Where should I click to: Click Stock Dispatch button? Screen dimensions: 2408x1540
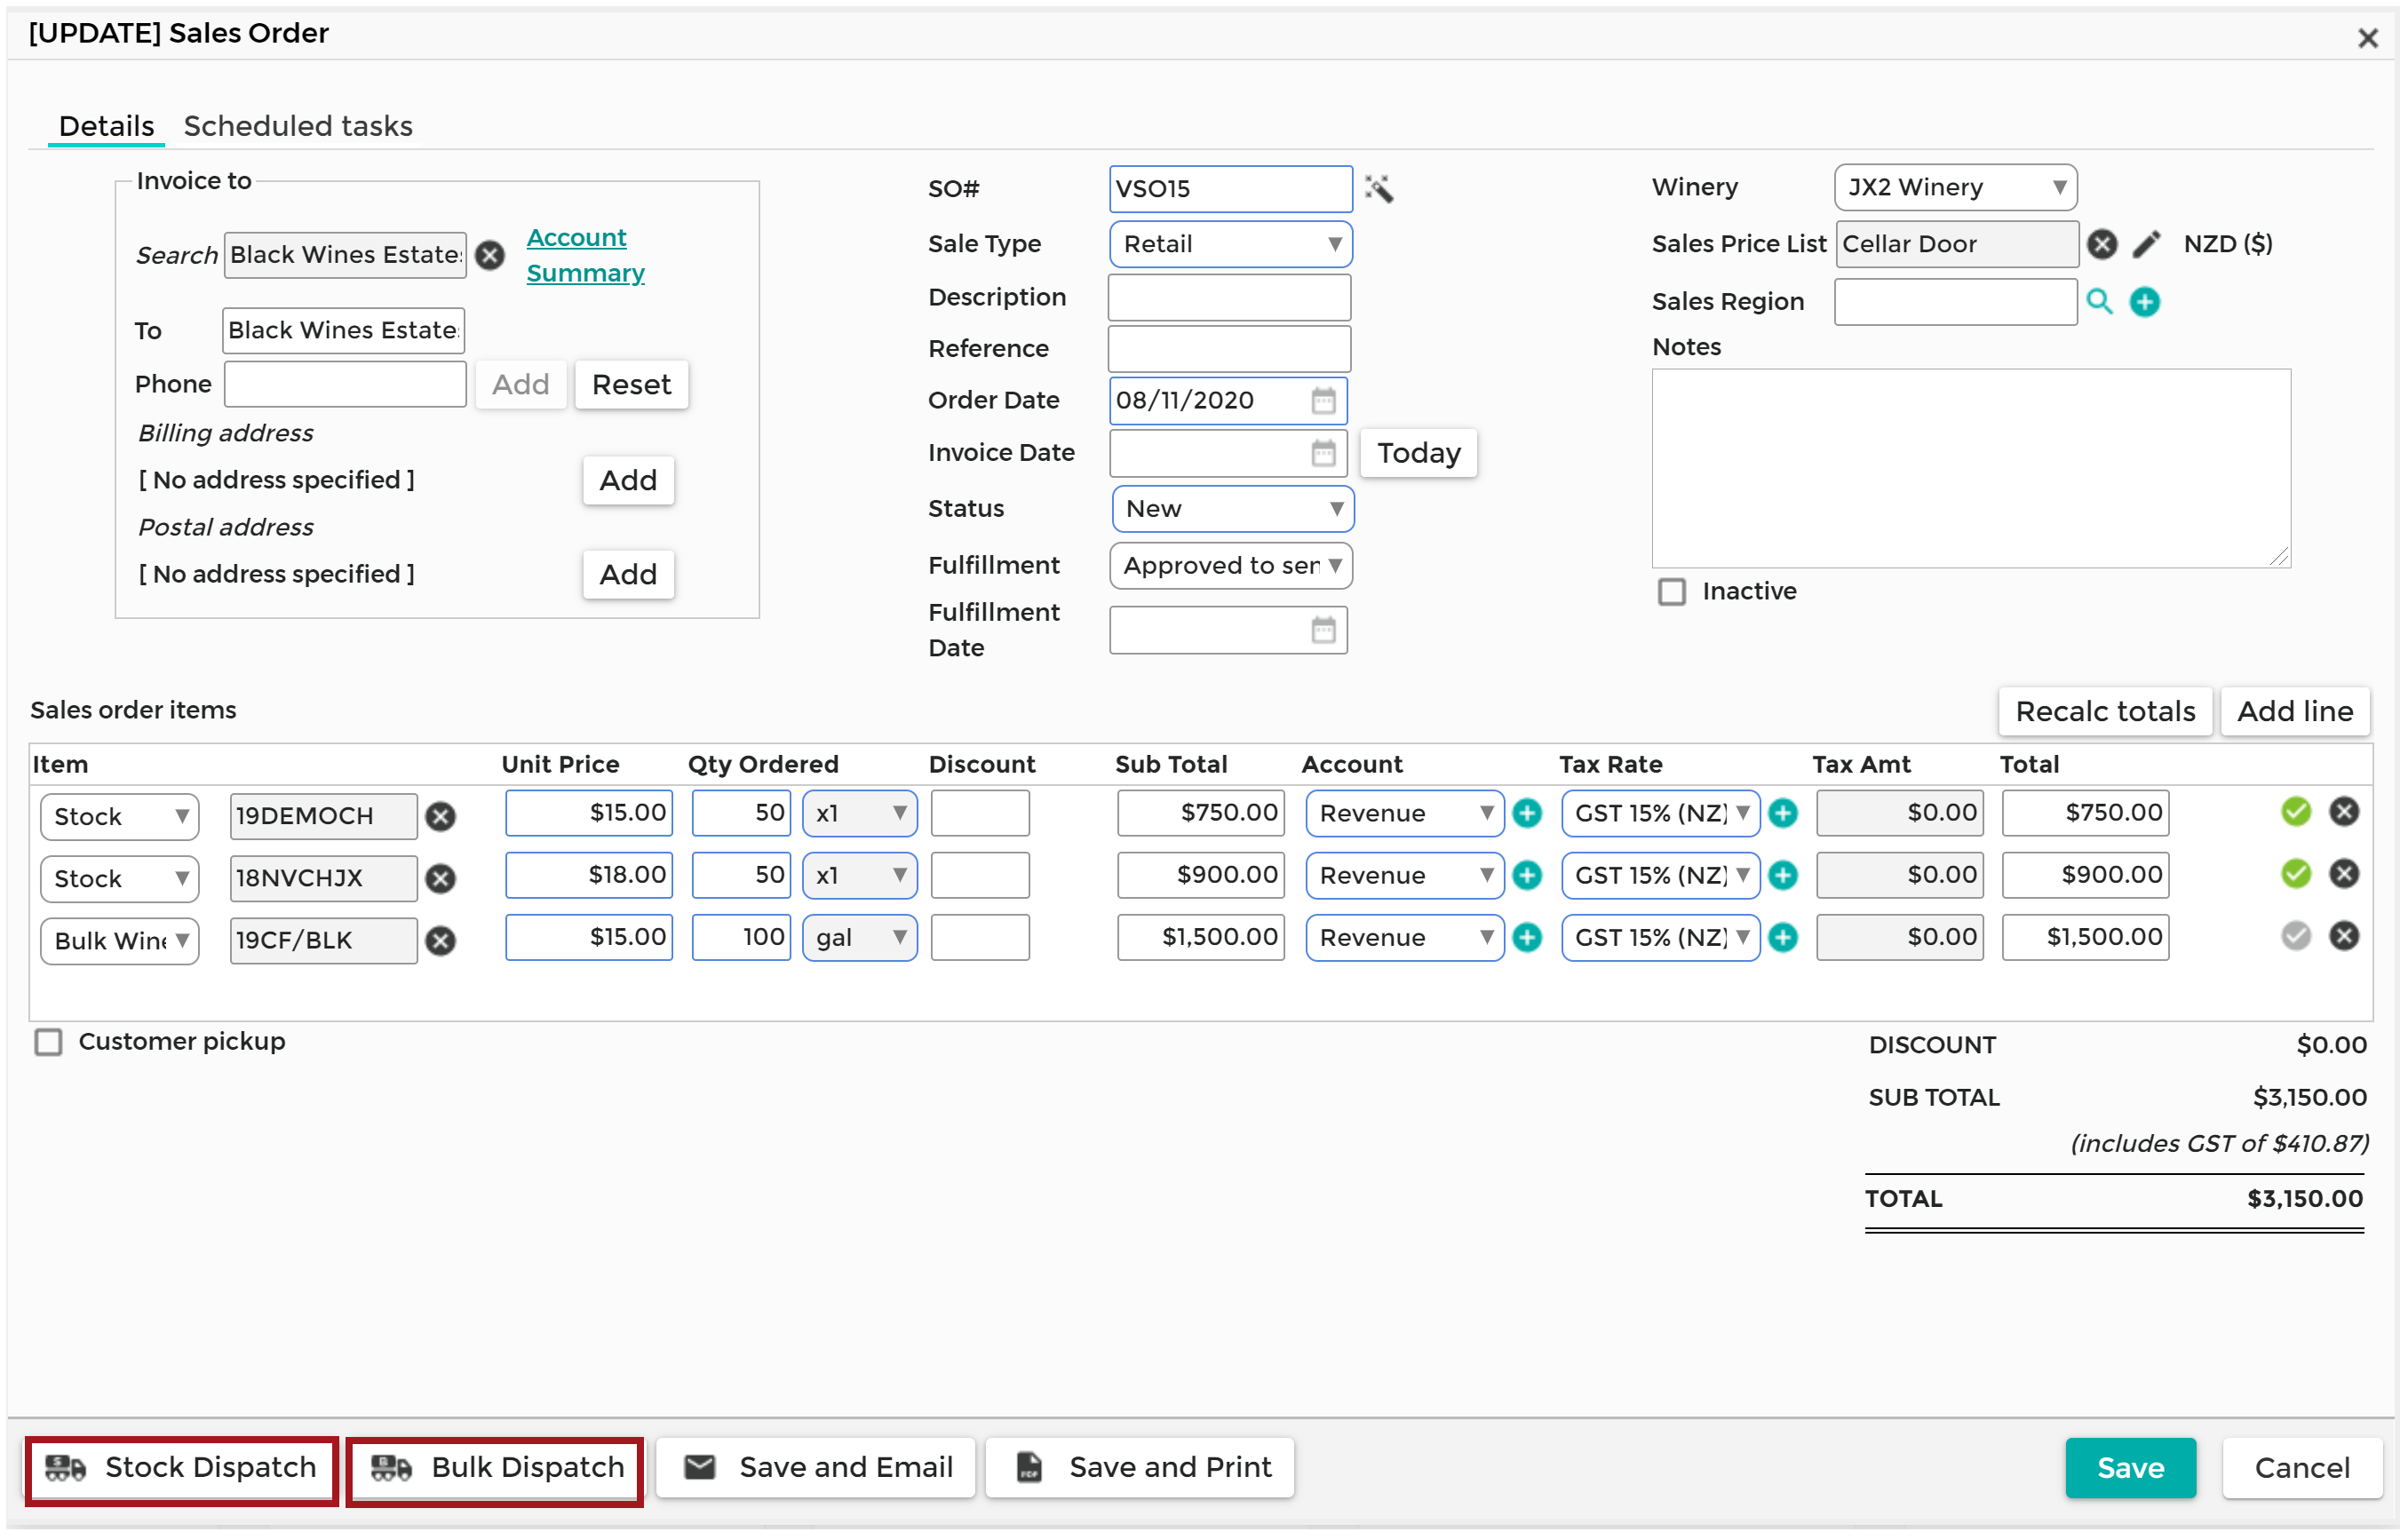coord(181,1467)
